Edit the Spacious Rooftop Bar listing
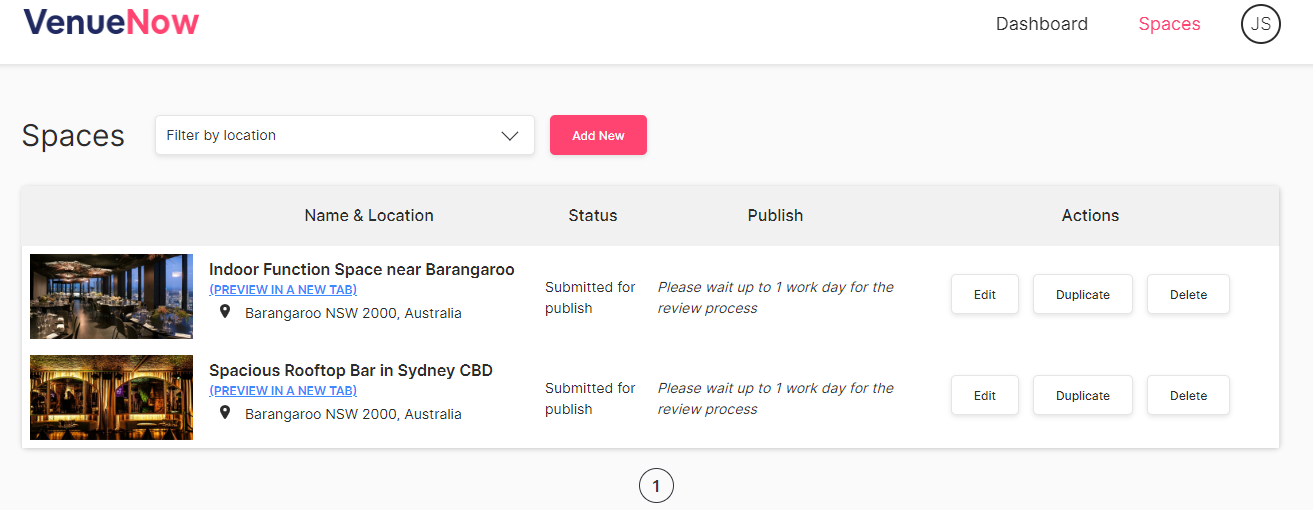This screenshot has height=510, width=1313. (x=985, y=395)
